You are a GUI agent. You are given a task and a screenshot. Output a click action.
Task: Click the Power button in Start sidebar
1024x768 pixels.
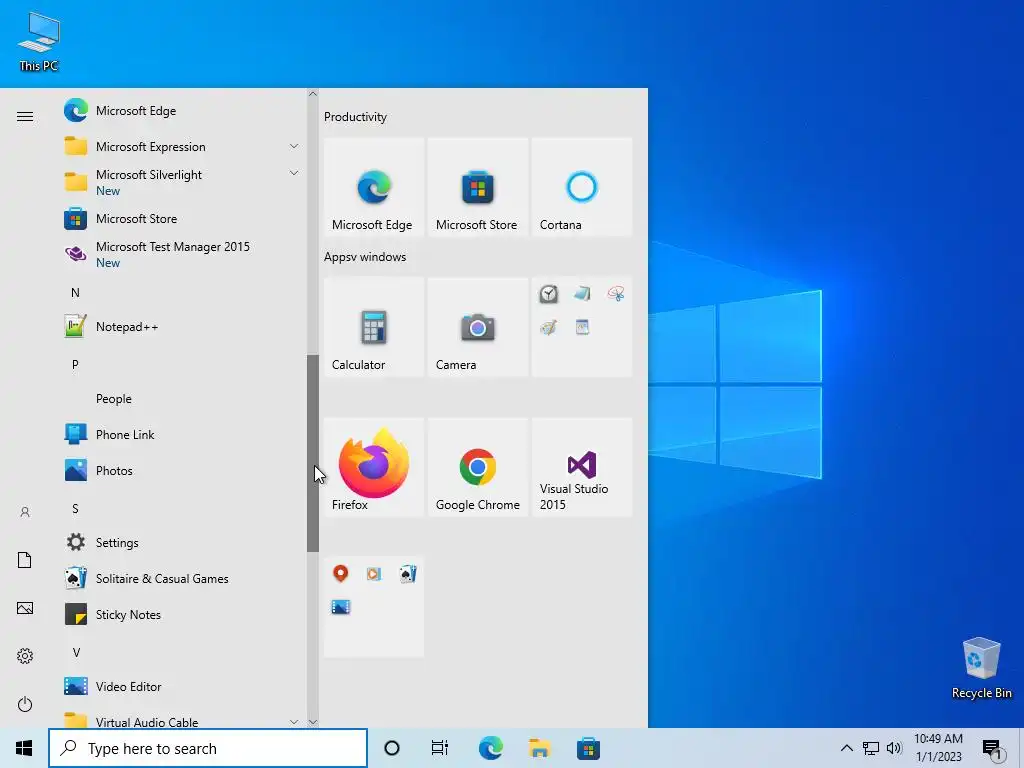(x=25, y=704)
